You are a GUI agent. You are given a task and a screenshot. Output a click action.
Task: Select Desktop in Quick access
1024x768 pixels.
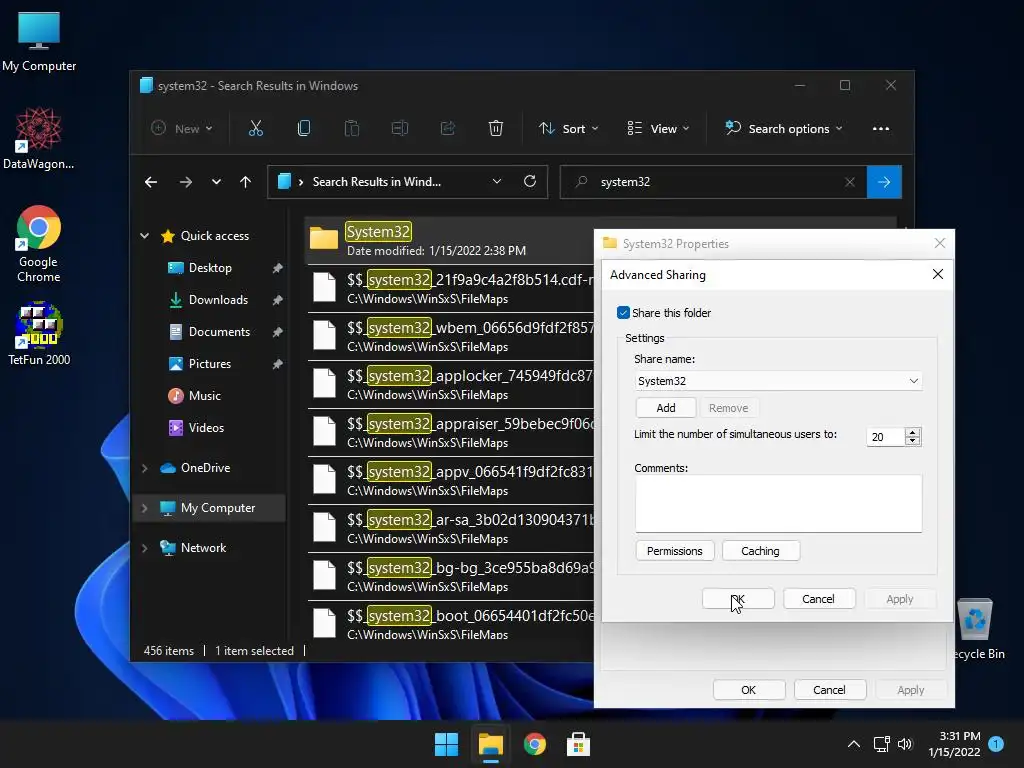(x=210, y=268)
